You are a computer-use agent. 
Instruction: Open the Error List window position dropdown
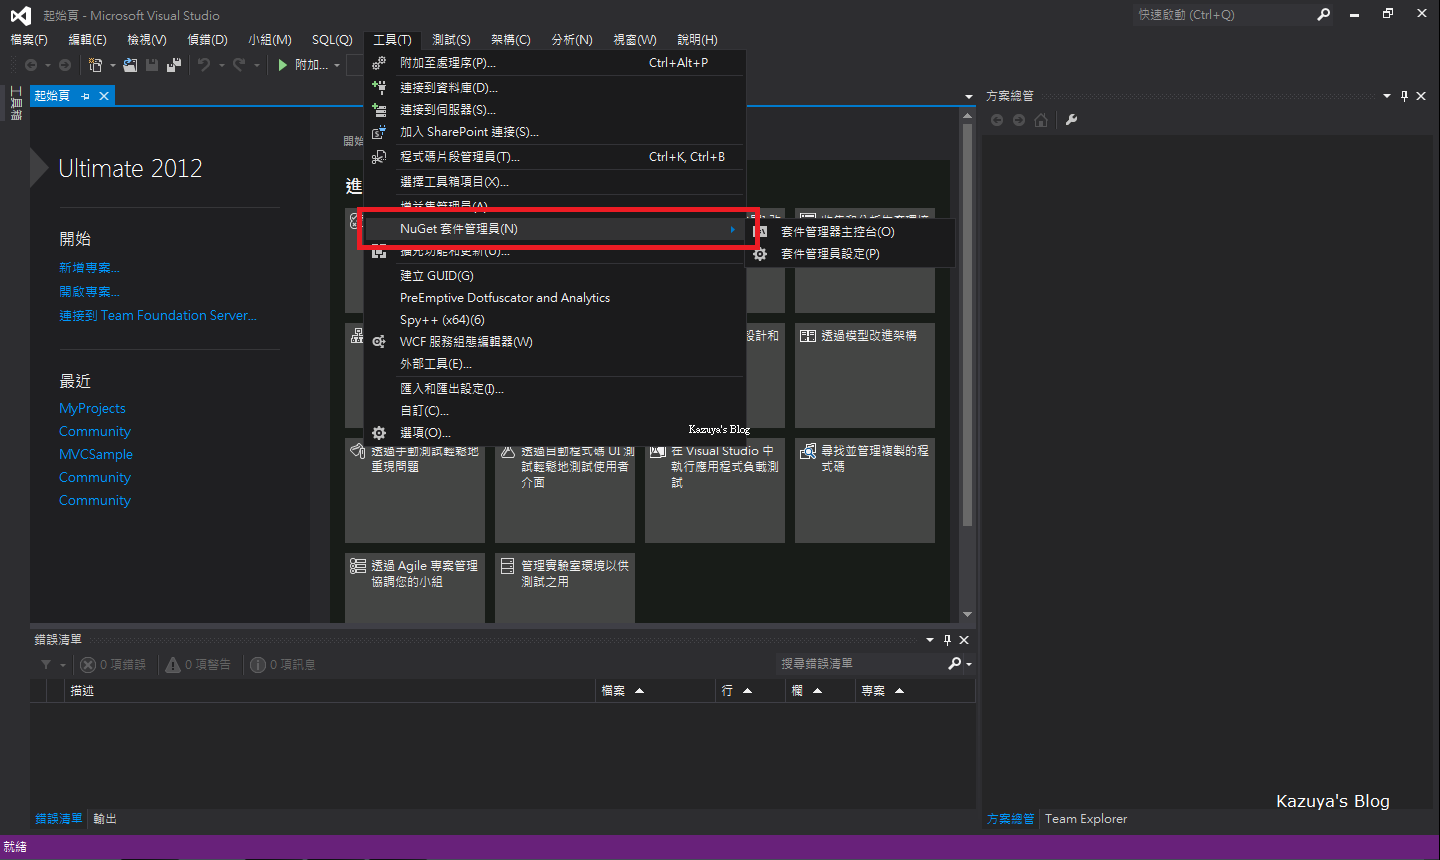930,640
